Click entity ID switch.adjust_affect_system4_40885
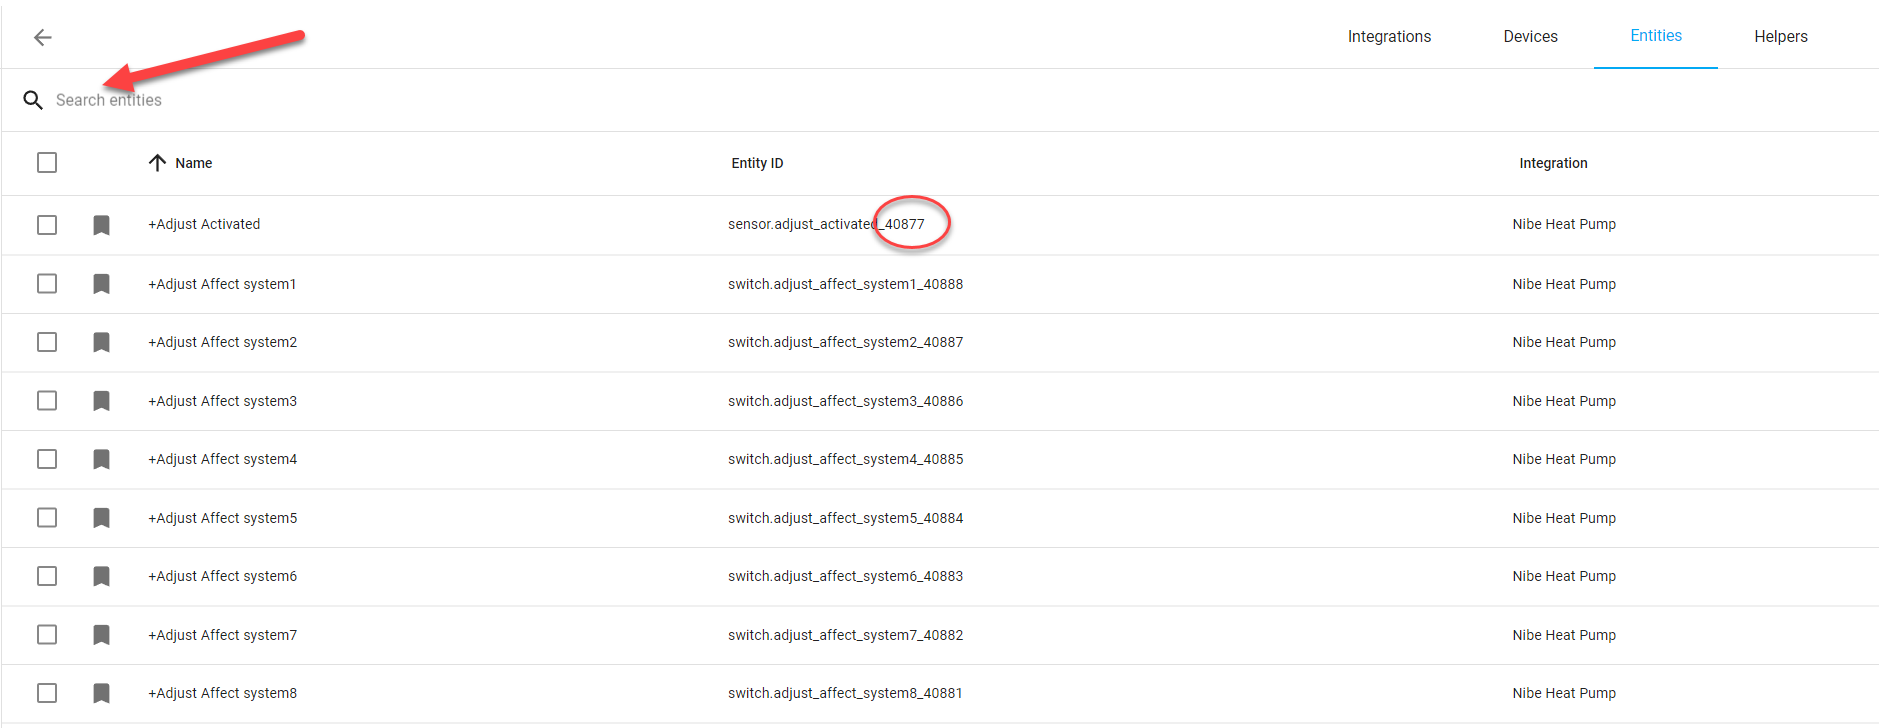1879x728 pixels. click(x=845, y=459)
